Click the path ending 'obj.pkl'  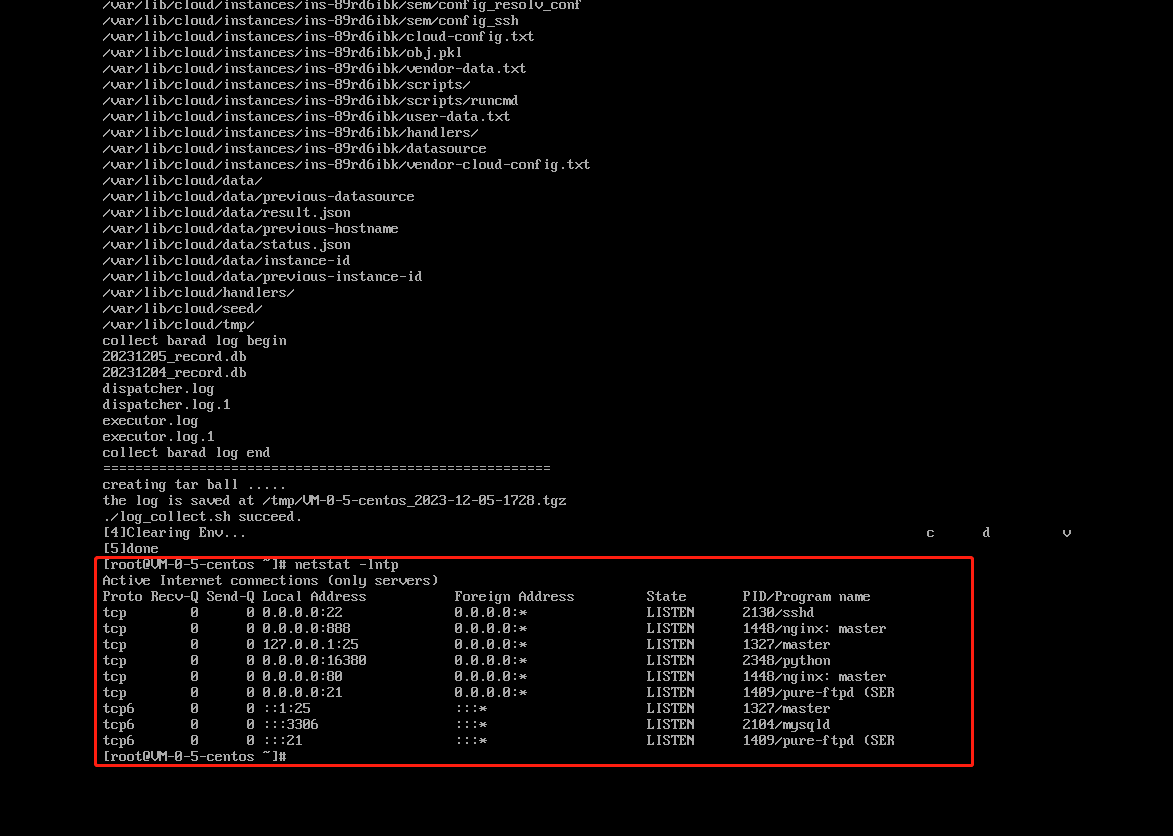[282, 52]
